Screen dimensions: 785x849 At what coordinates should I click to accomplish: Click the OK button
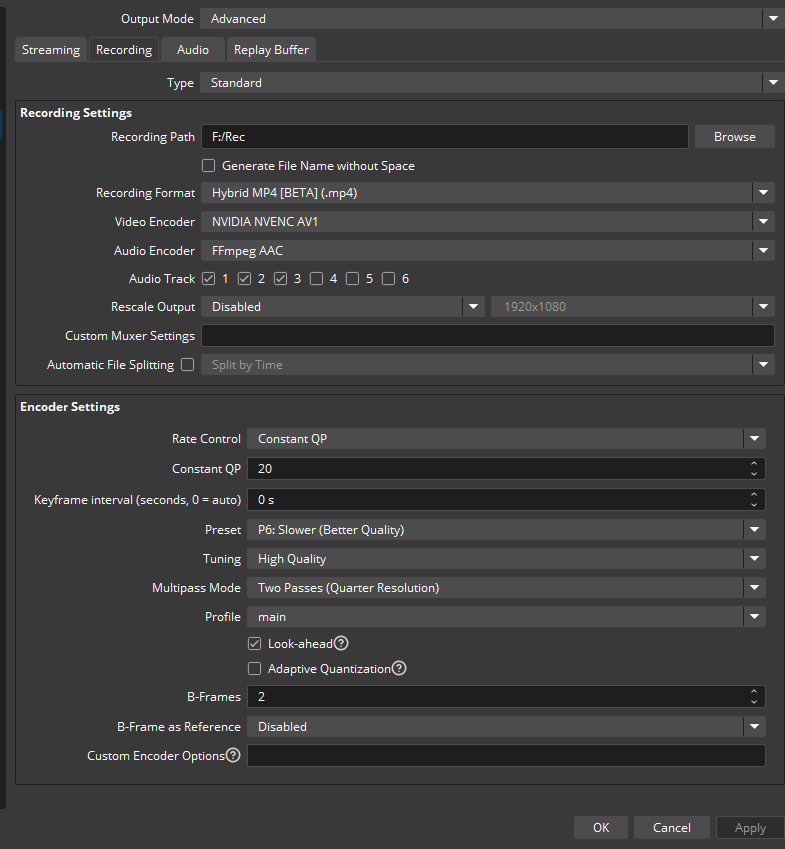click(x=601, y=827)
